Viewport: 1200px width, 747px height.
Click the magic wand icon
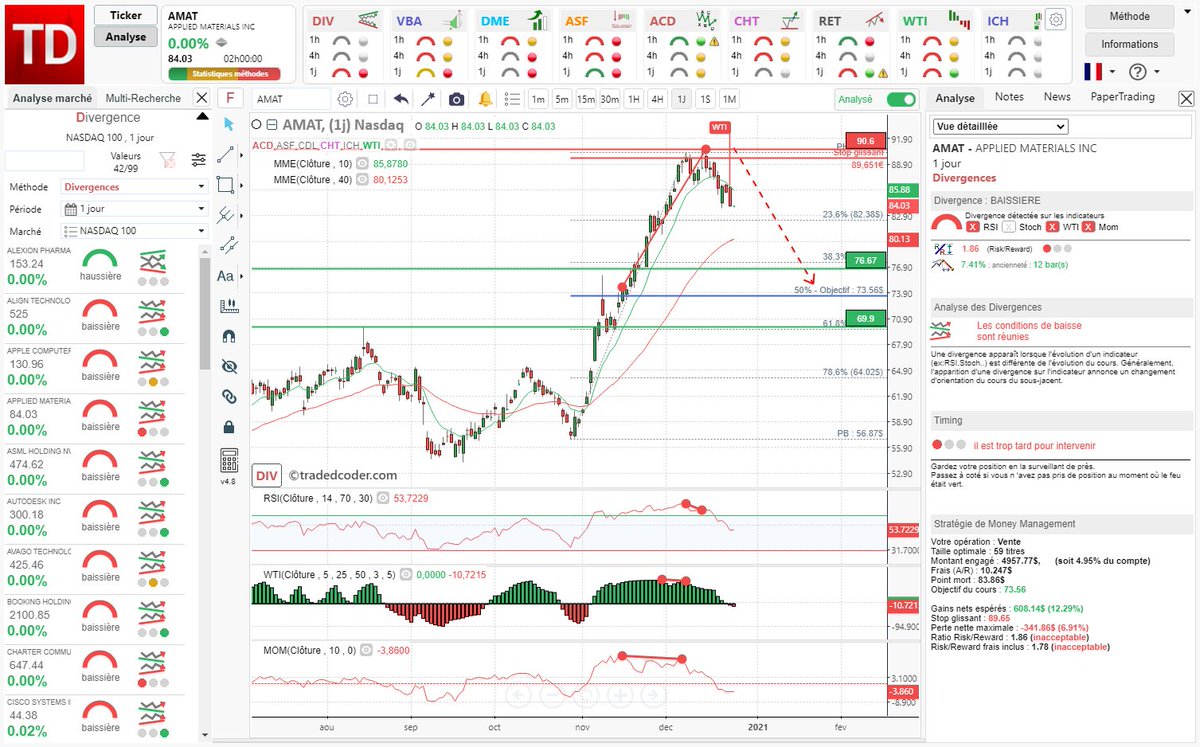pos(428,99)
